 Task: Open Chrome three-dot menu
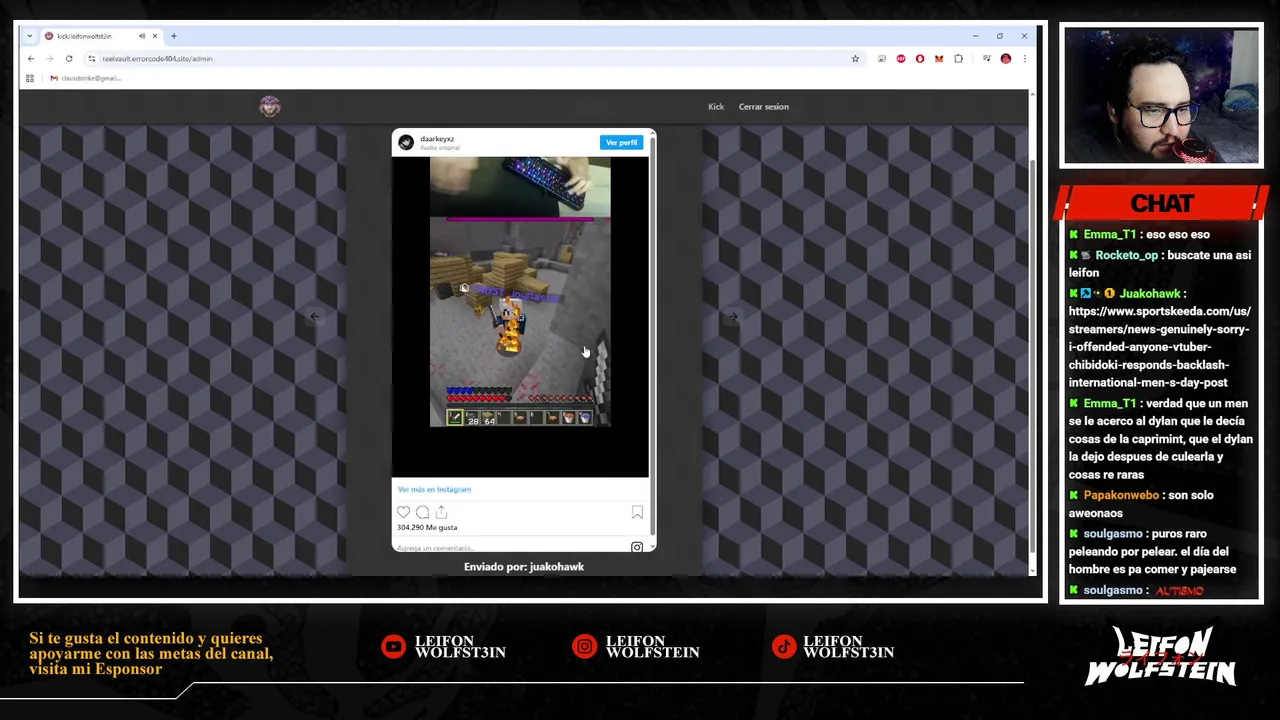click(1024, 59)
